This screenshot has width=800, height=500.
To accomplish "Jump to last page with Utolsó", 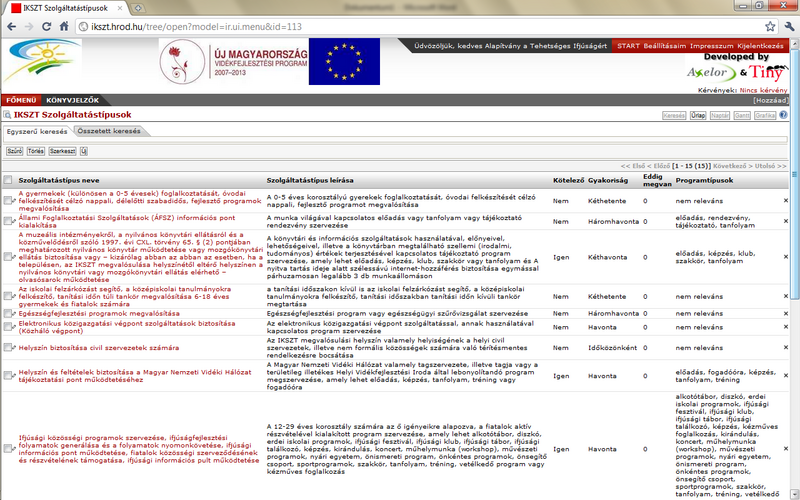I will 770,166.
